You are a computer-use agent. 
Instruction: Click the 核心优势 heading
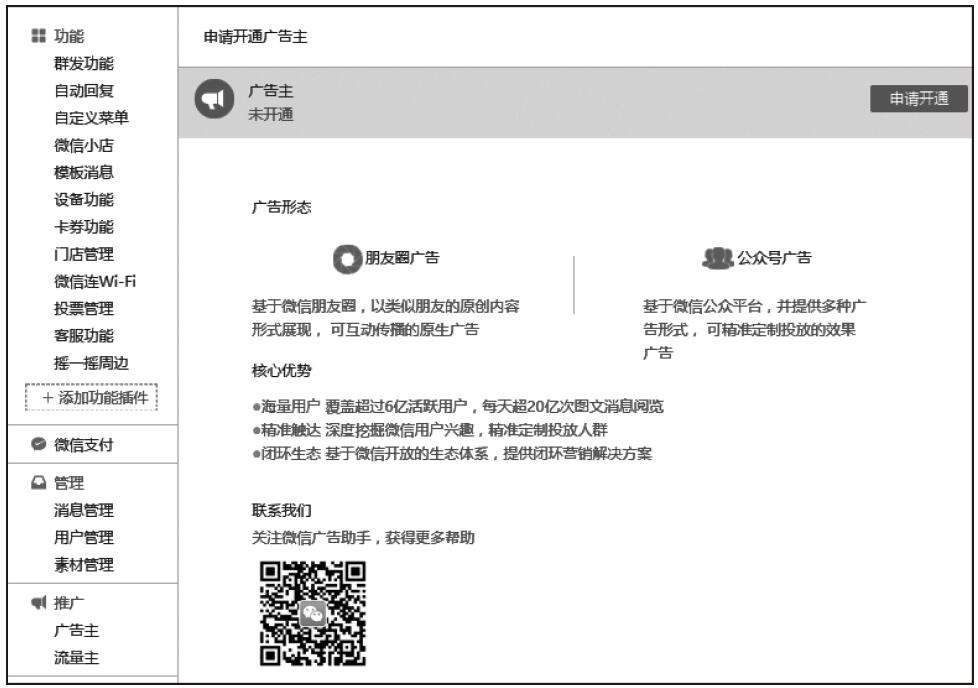281,371
